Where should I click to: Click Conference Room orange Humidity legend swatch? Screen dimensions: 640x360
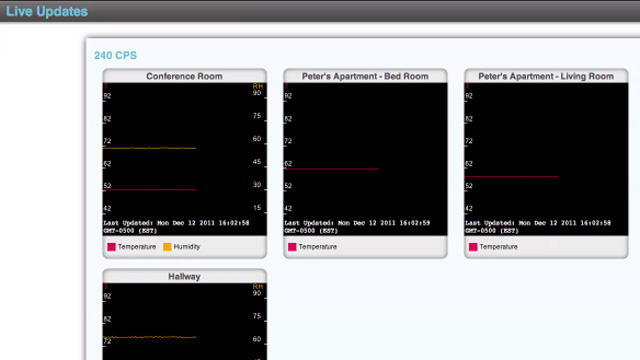click(x=167, y=247)
